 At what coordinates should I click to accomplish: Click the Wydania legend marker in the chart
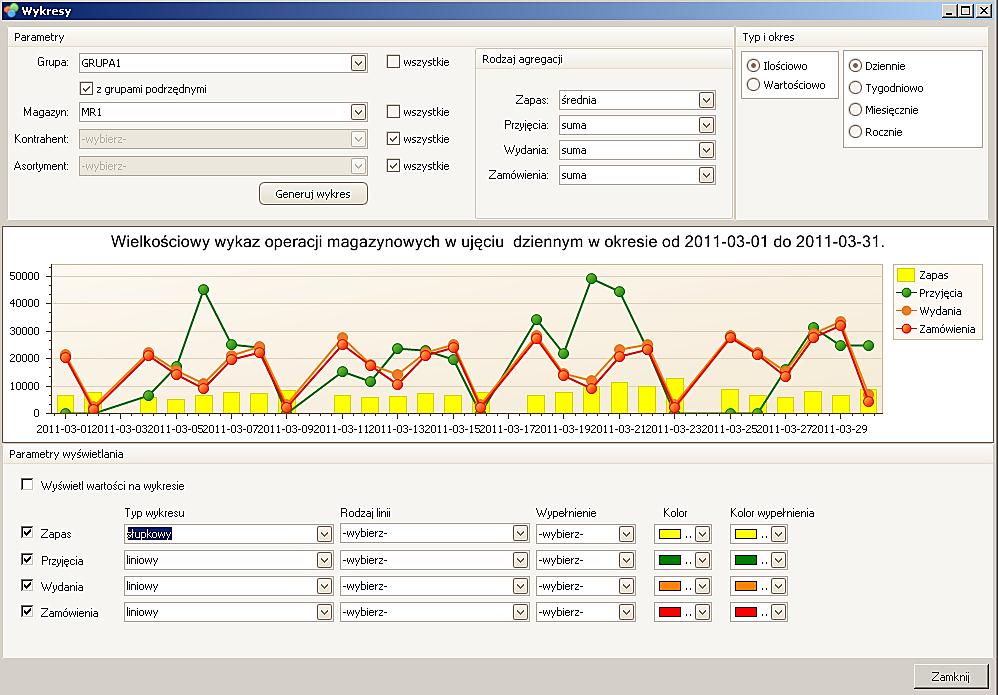coord(906,311)
